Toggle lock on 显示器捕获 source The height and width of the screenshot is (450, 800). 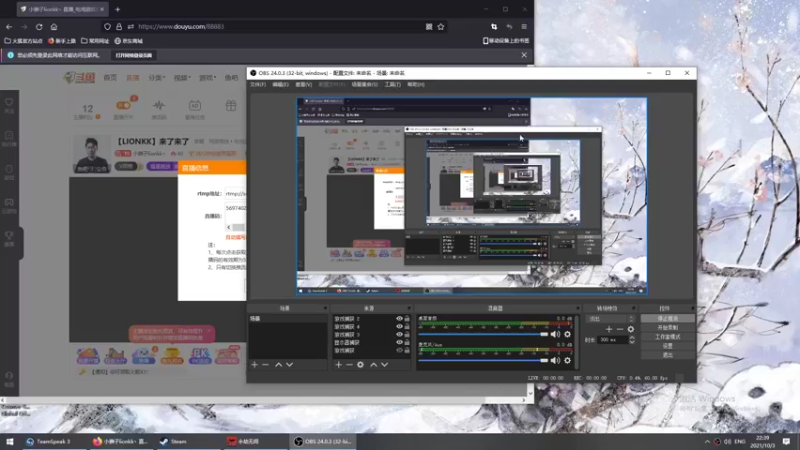407,342
